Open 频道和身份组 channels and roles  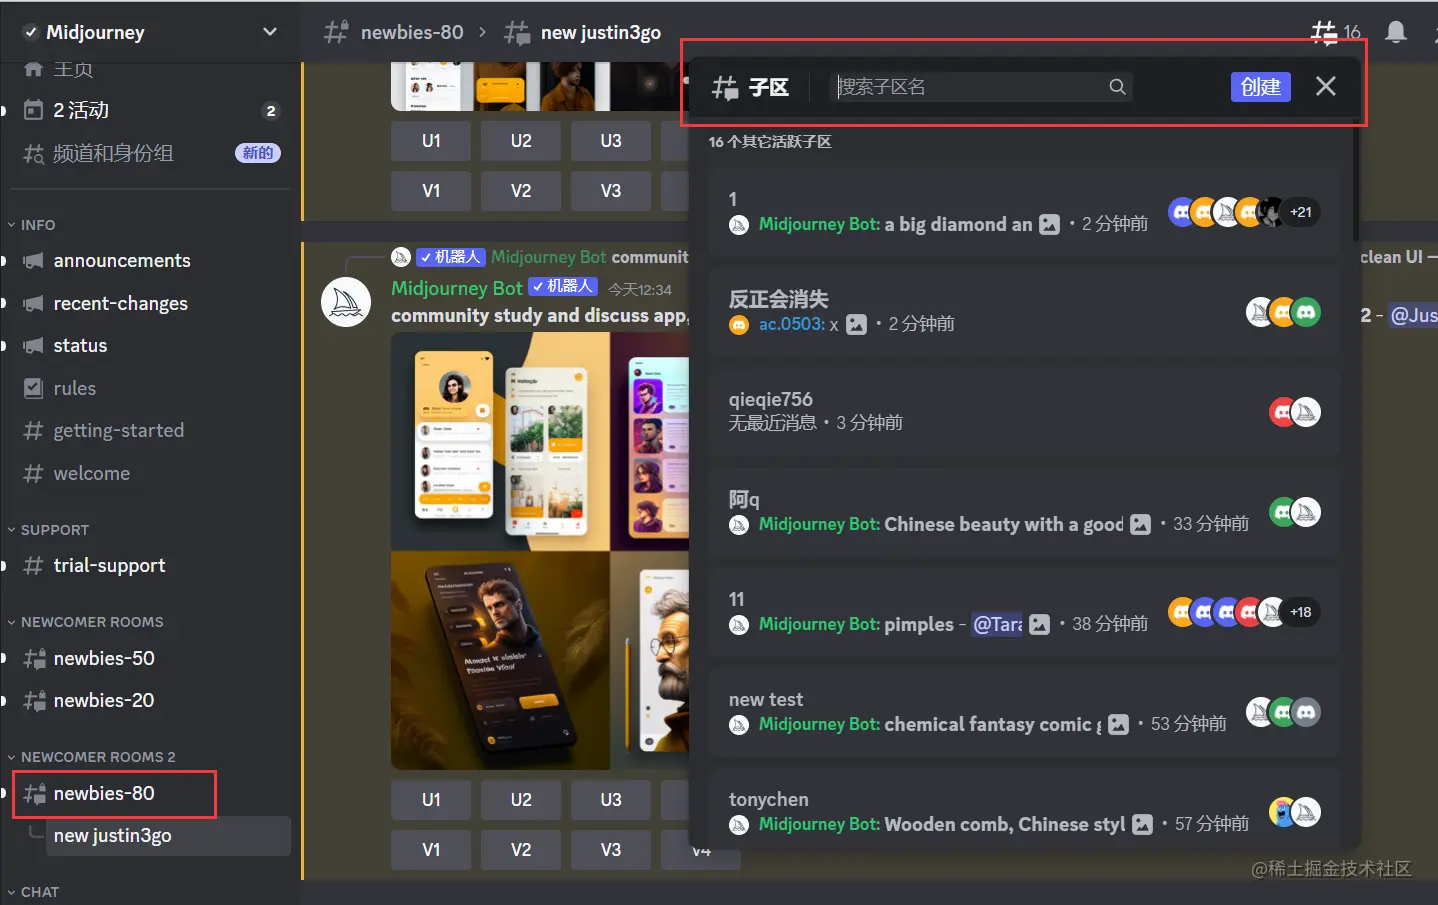pyautogui.click(x=150, y=153)
